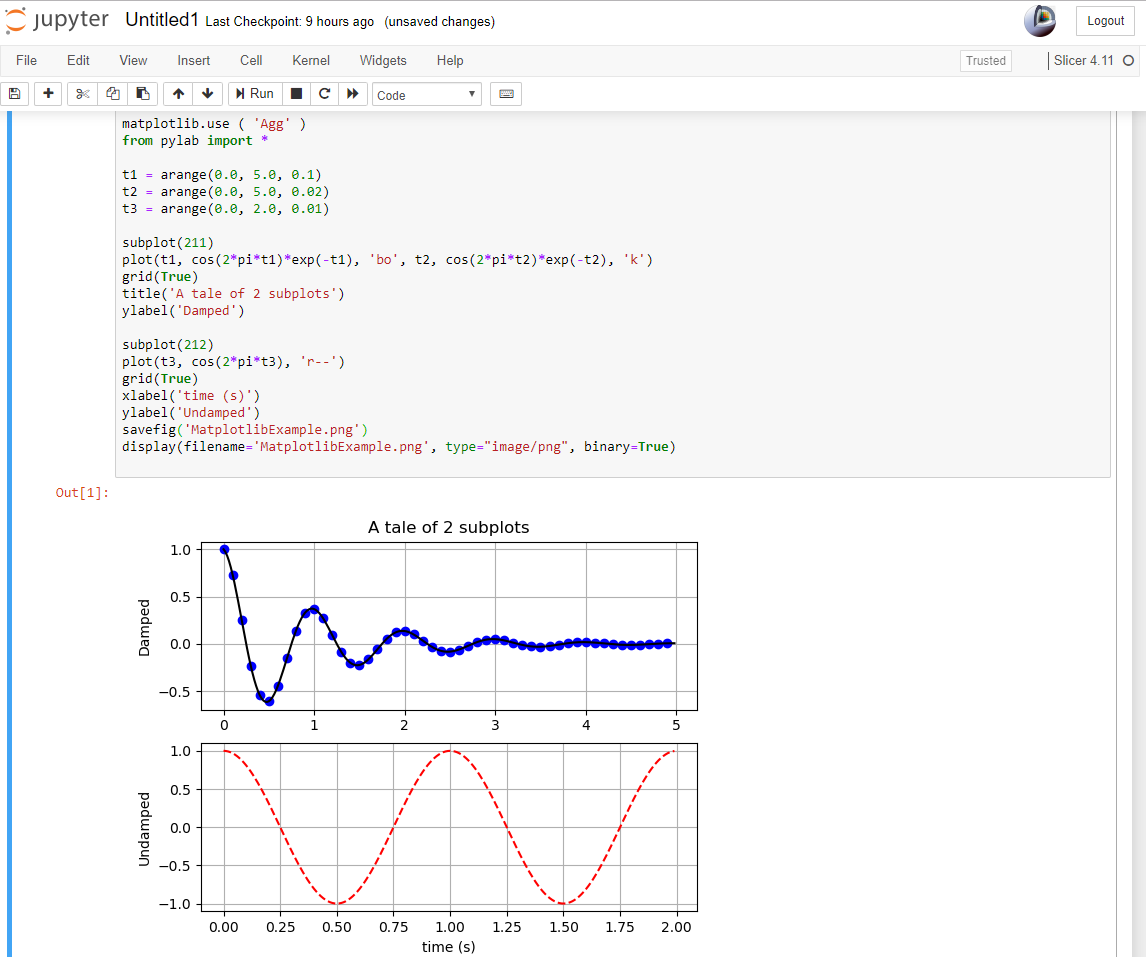Restart the kernel
The height and width of the screenshot is (957, 1146).
pyautogui.click(x=325, y=94)
